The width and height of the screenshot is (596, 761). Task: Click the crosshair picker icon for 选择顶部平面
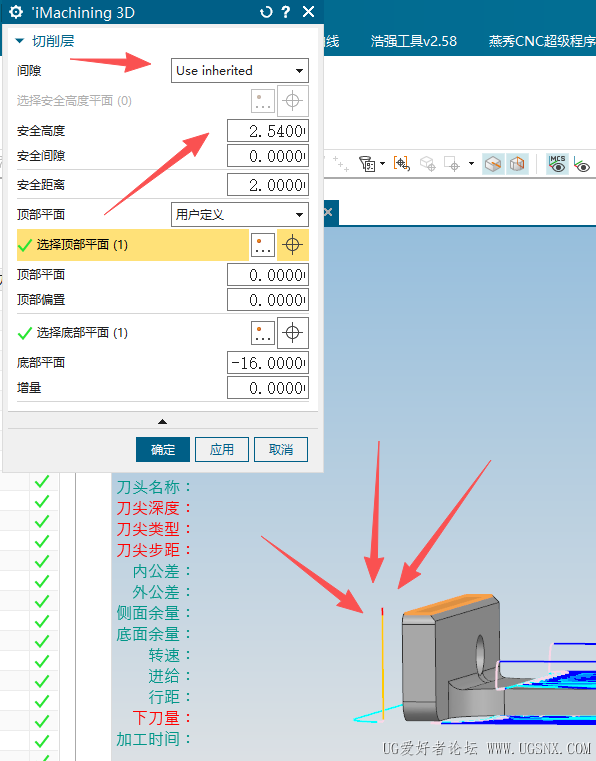(x=293, y=245)
